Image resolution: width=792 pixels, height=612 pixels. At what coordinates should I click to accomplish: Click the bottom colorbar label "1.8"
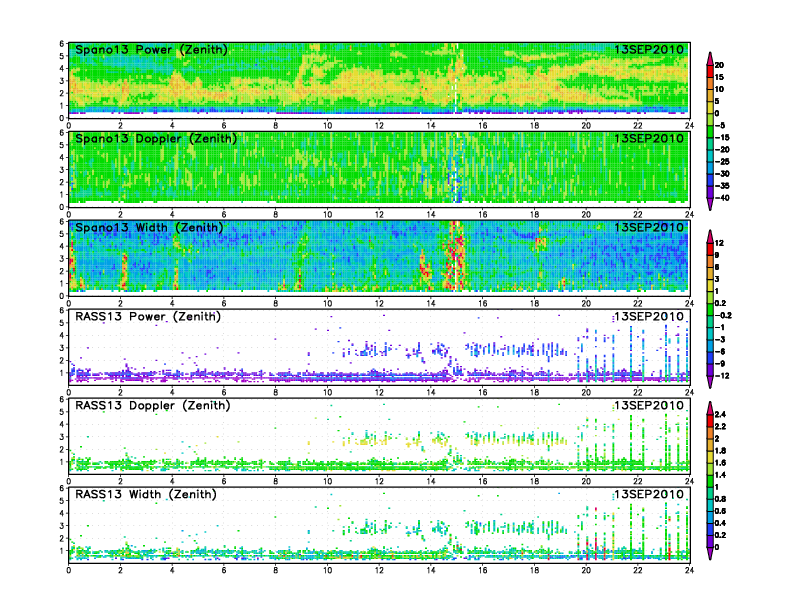pyautogui.click(x=720, y=450)
